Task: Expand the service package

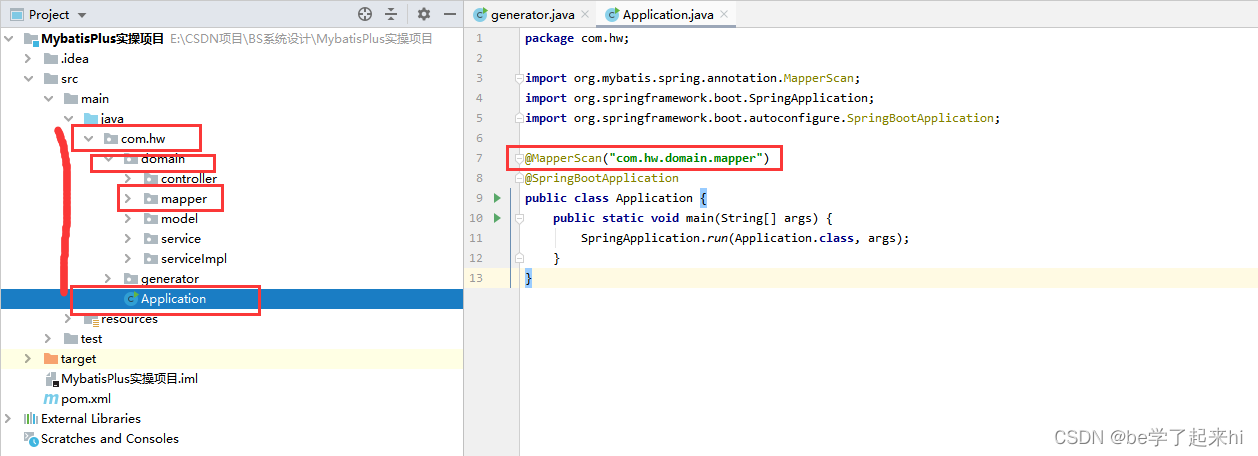Action: (128, 239)
